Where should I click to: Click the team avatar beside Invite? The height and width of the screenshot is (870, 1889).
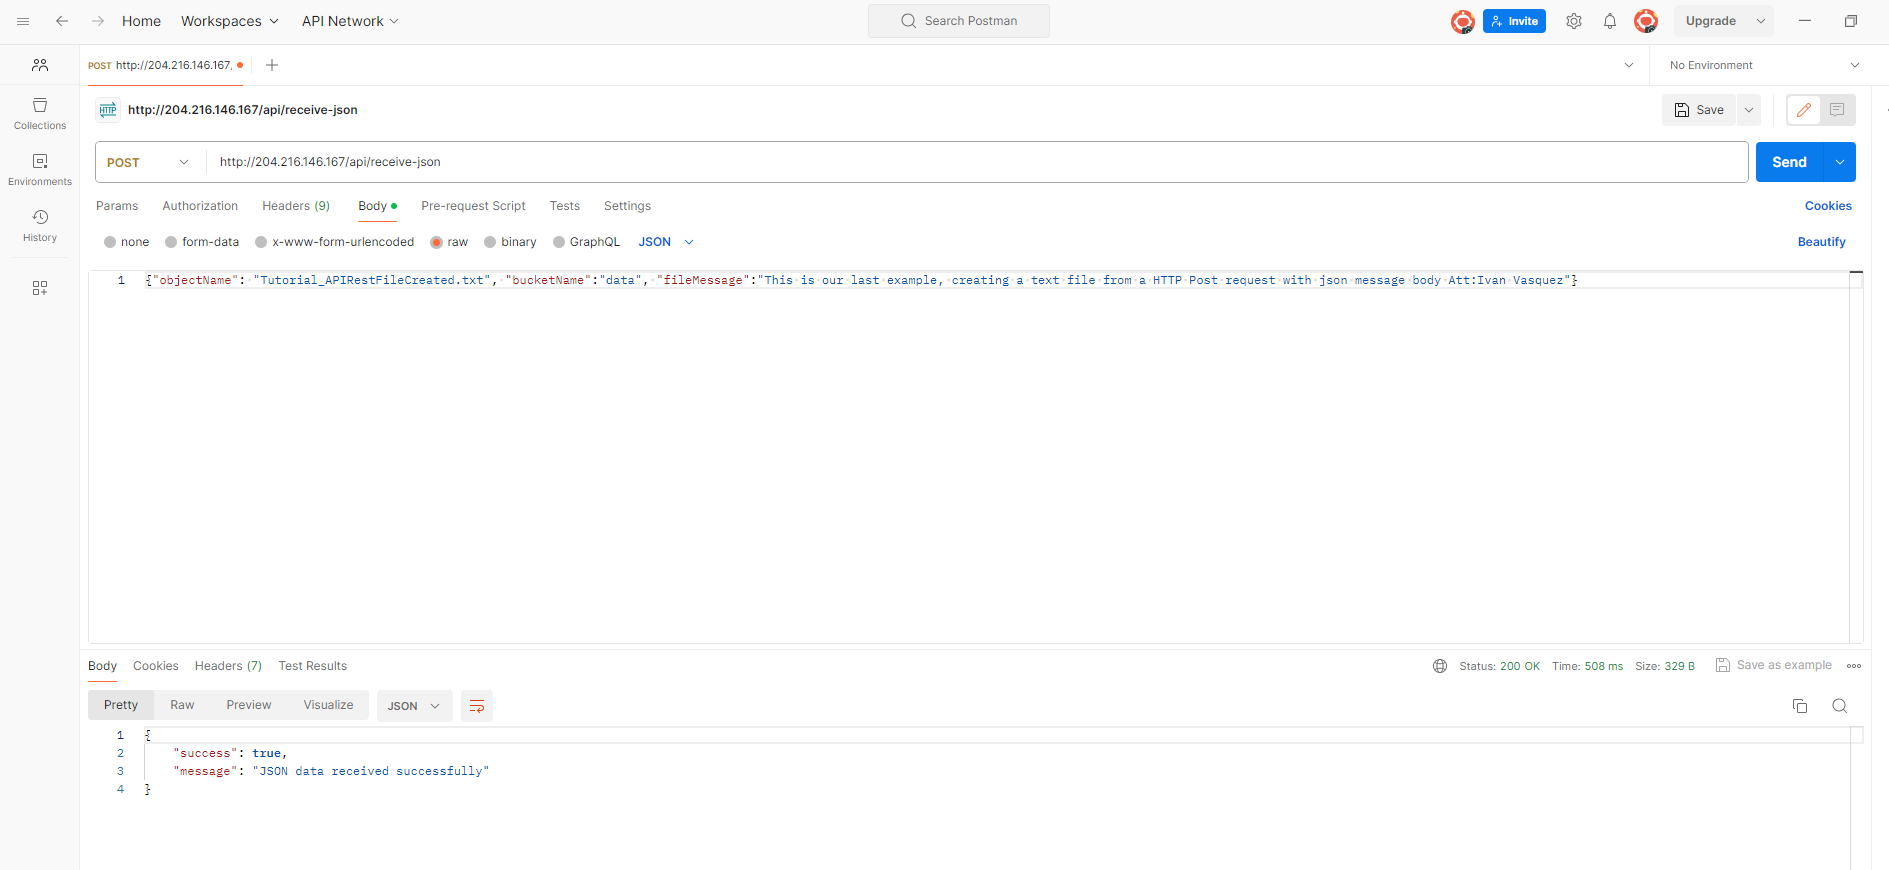point(1463,21)
